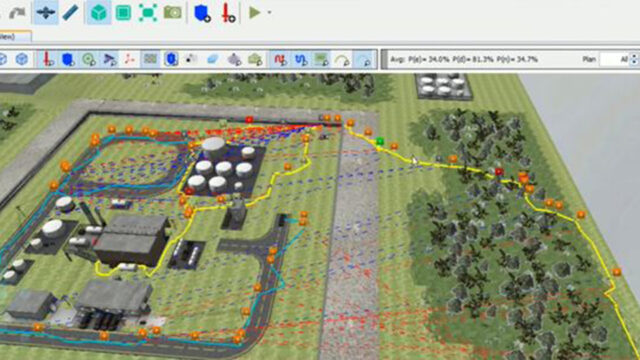This screenshot has height=360, width=640.
Task: Open the dropdown arrow beside the play button
Action: click(269, 13)
